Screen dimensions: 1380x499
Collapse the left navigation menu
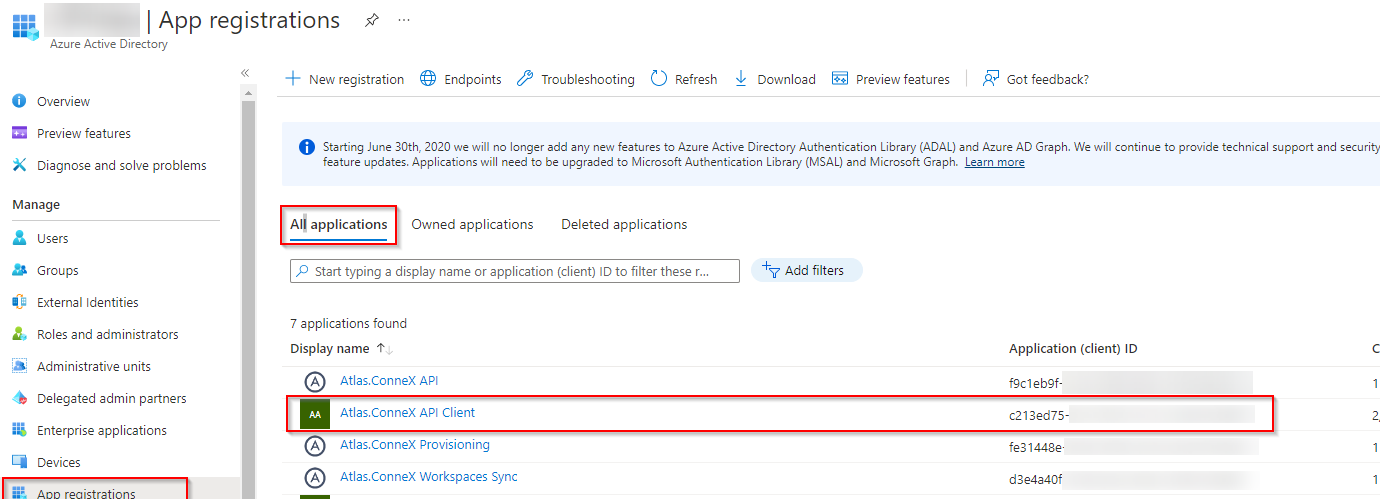(245, 73)
